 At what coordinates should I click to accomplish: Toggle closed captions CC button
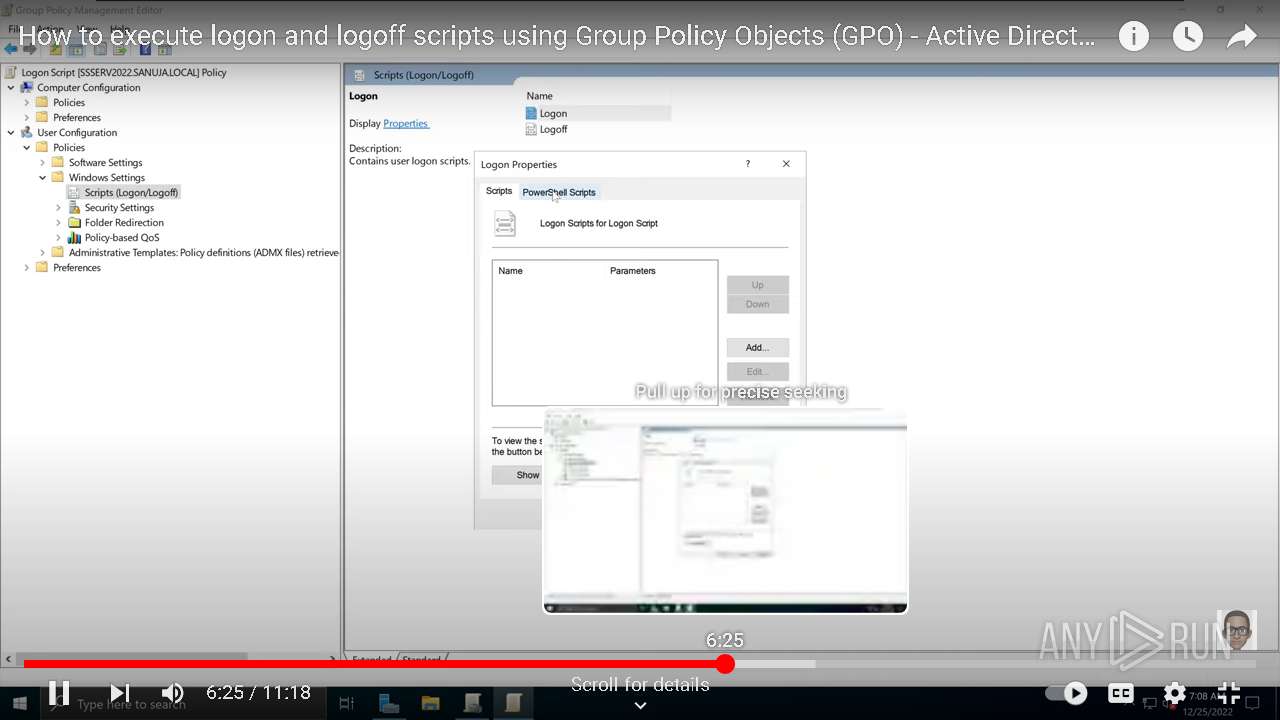(x=1121, y=692)
